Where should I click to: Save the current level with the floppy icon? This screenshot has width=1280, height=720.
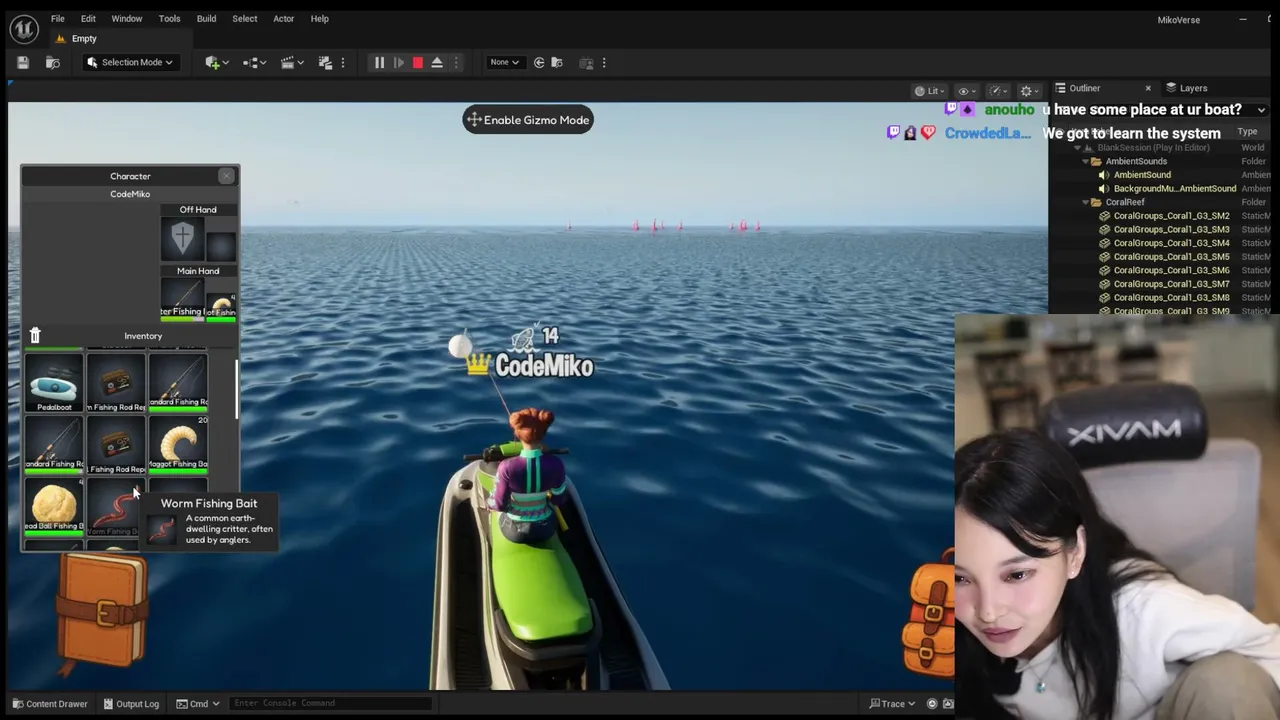[x=24, y=63]
